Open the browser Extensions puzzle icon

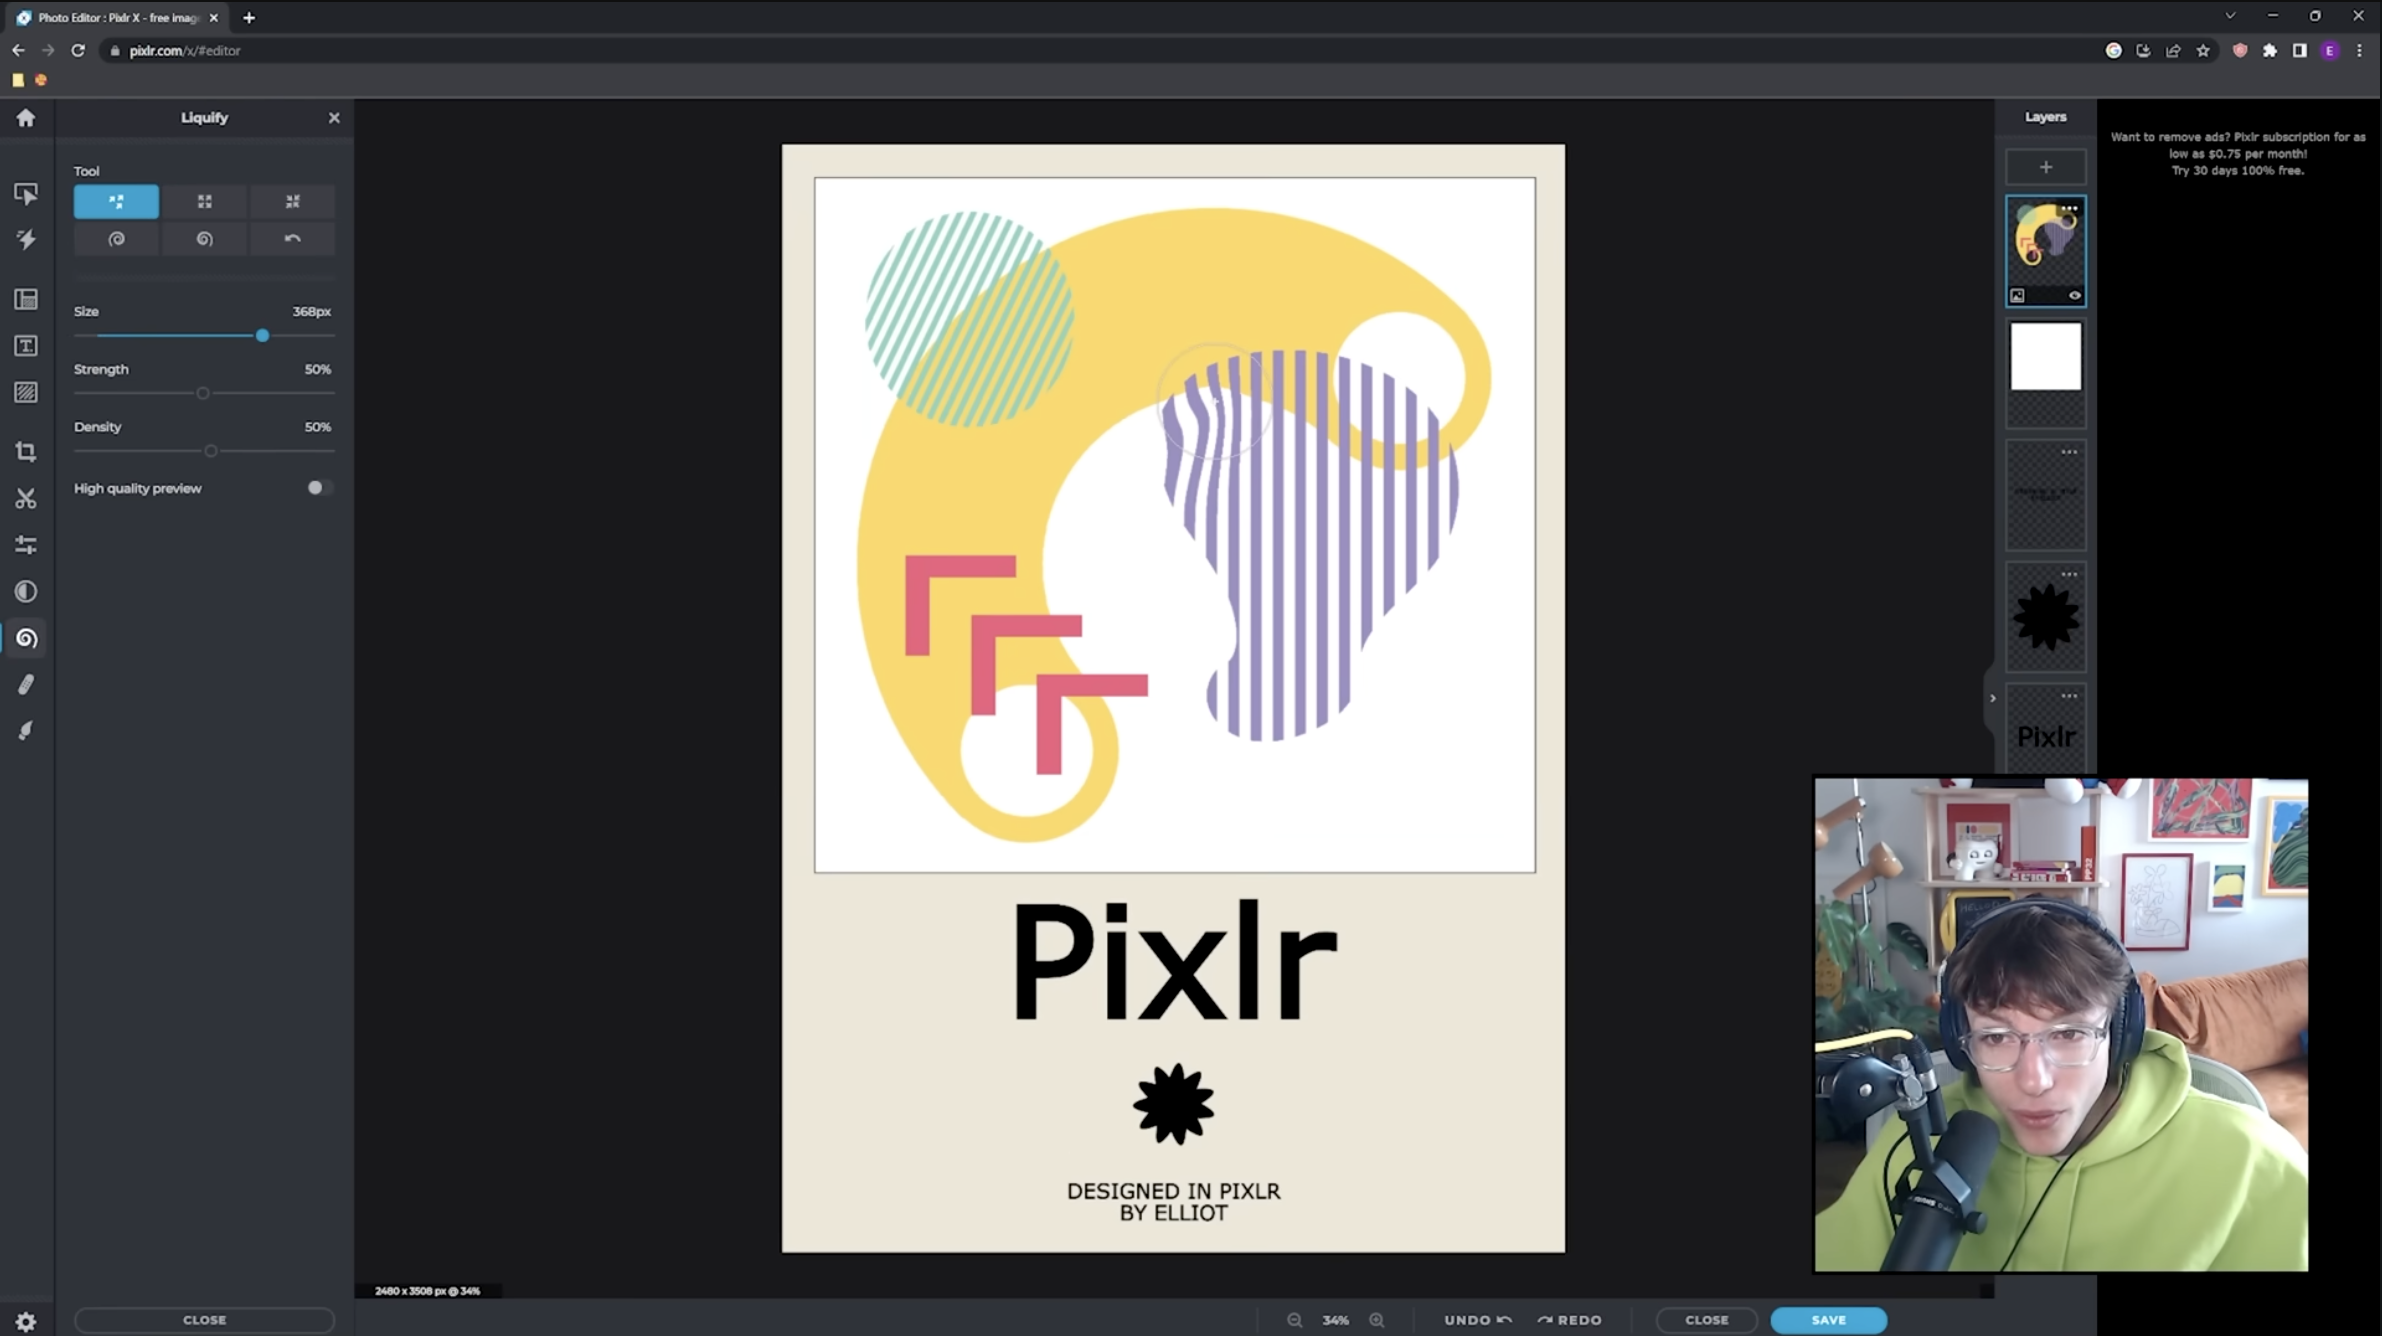click(2270, 50)
